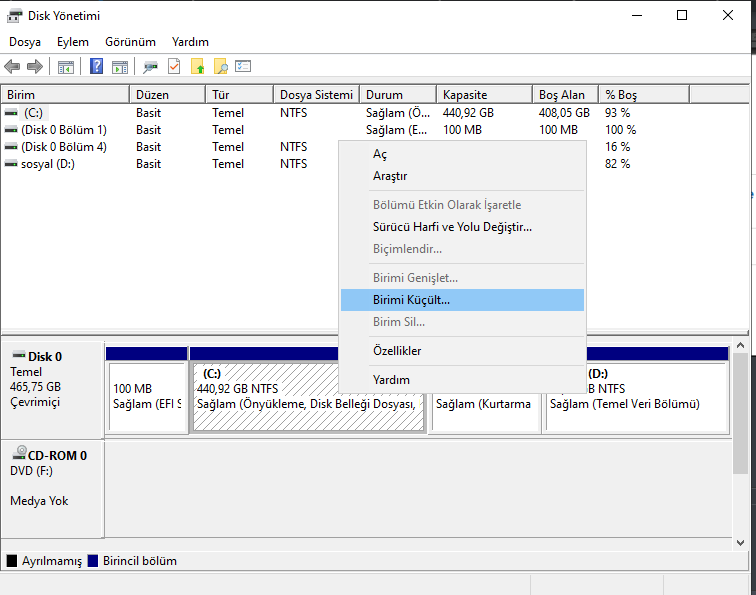Screen dimensions: 756x595
Task: Sort by the Boş Alan column header
Action: coord(566,95)
